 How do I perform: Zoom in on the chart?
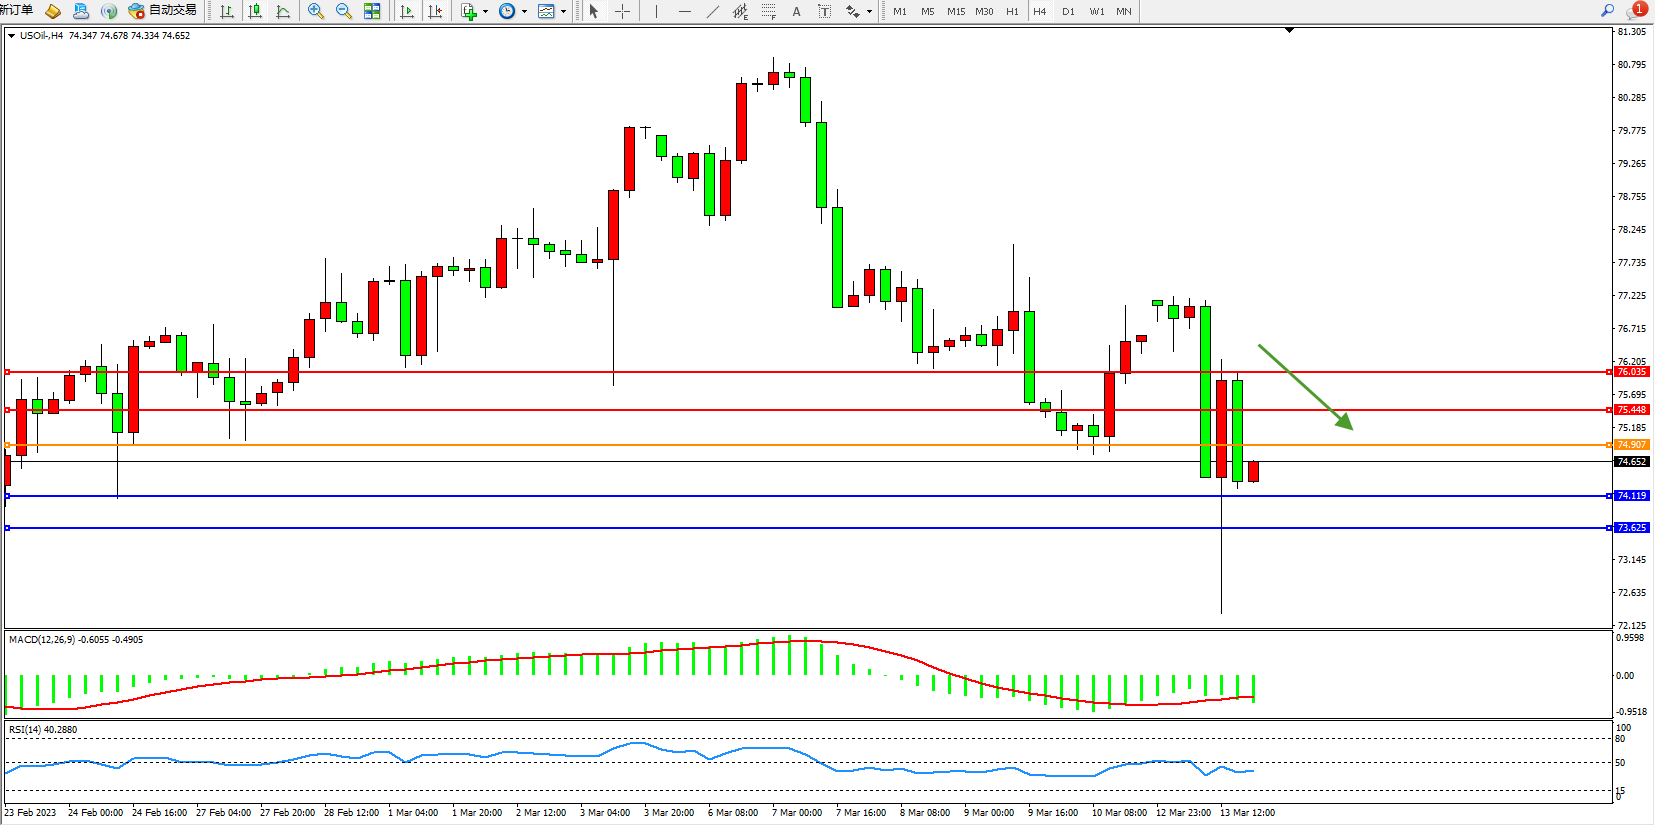[316, 11]
